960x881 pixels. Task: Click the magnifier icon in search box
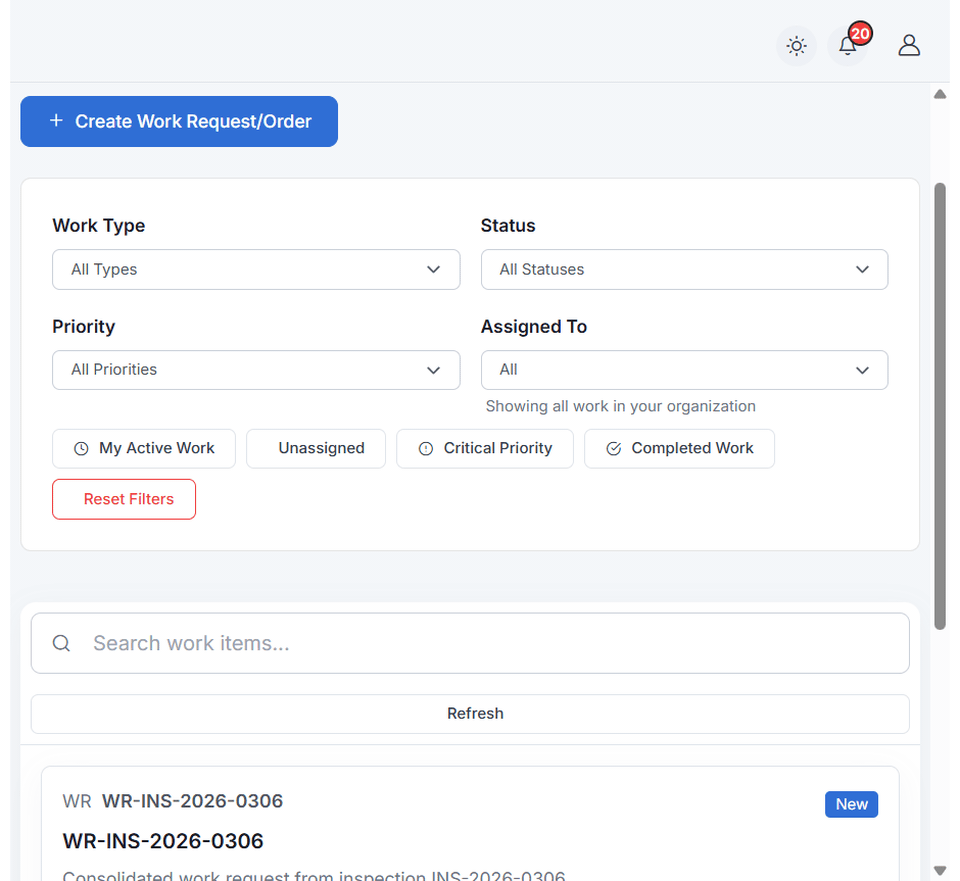(61, 643)
